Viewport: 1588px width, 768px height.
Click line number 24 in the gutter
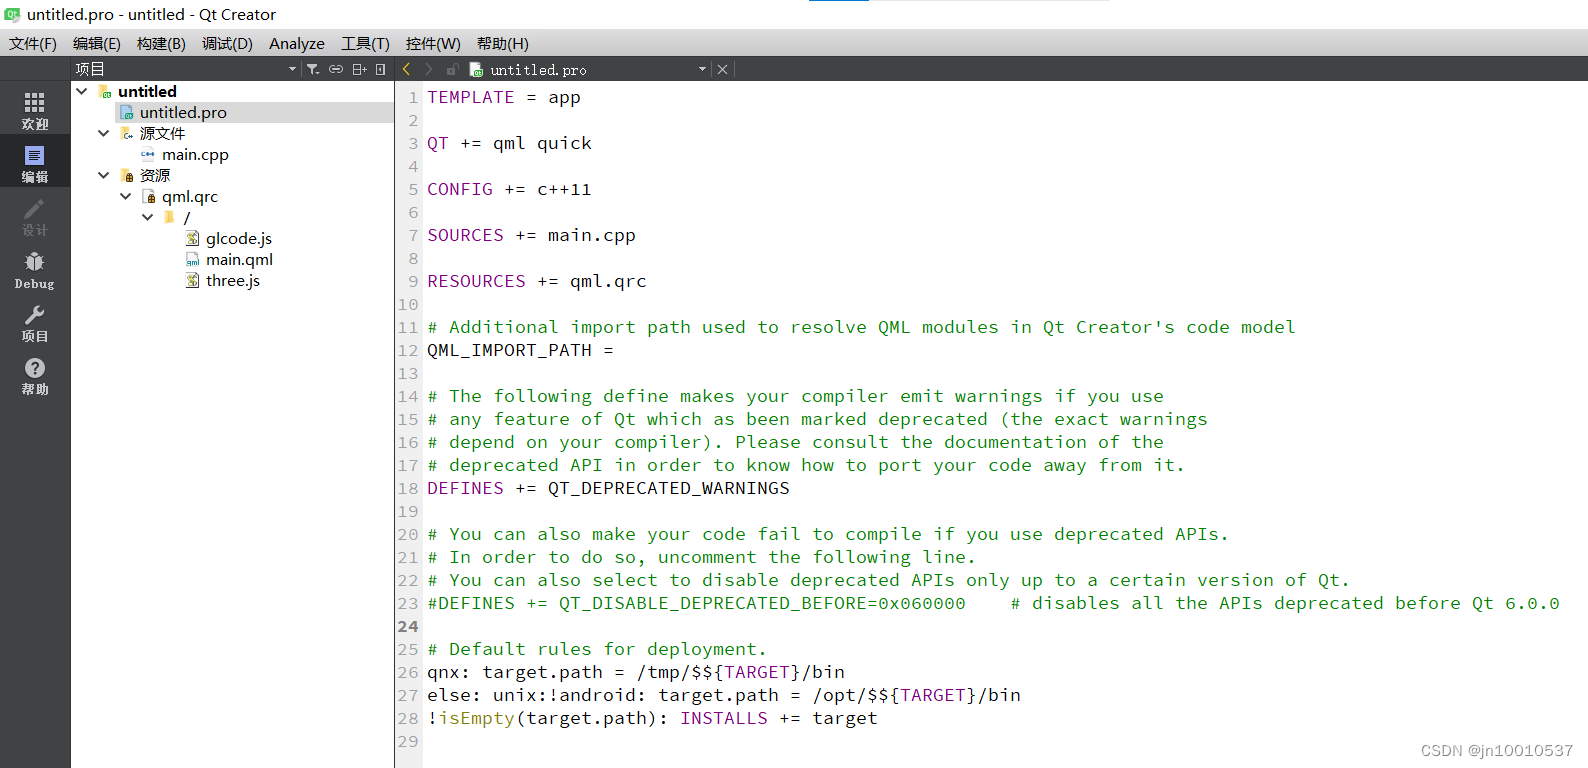[408, 626]
